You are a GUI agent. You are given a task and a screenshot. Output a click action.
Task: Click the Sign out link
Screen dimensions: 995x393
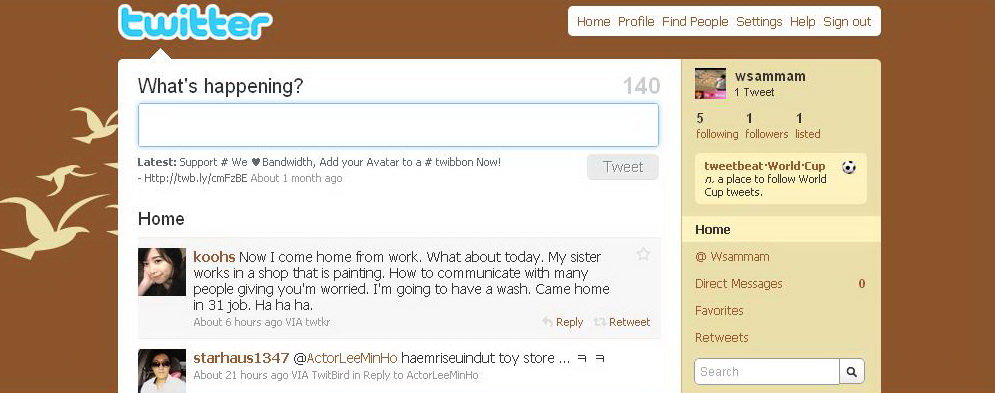[847, 22]
